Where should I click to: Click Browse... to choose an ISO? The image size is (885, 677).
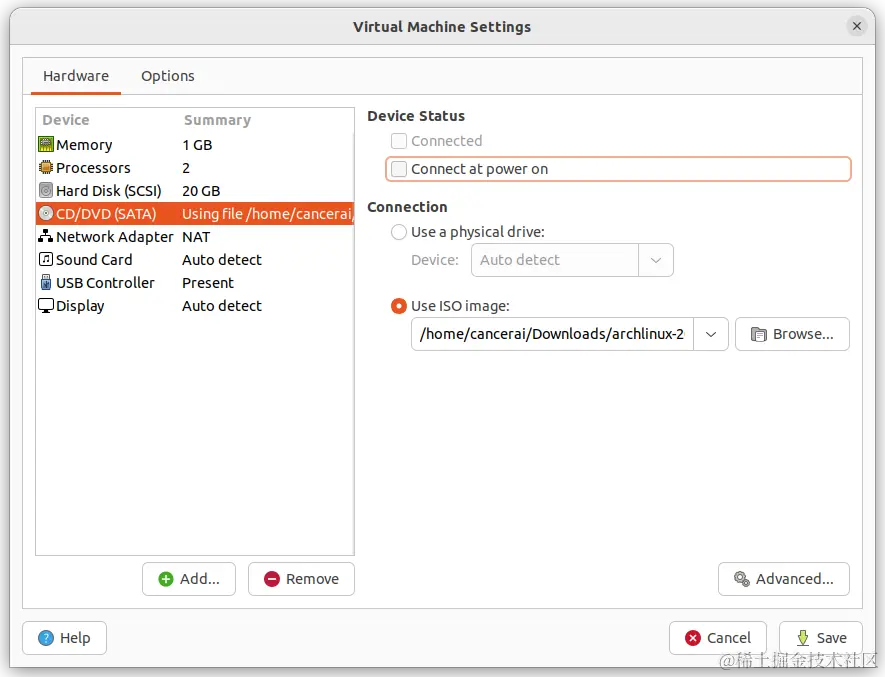(x=792, y=334)
